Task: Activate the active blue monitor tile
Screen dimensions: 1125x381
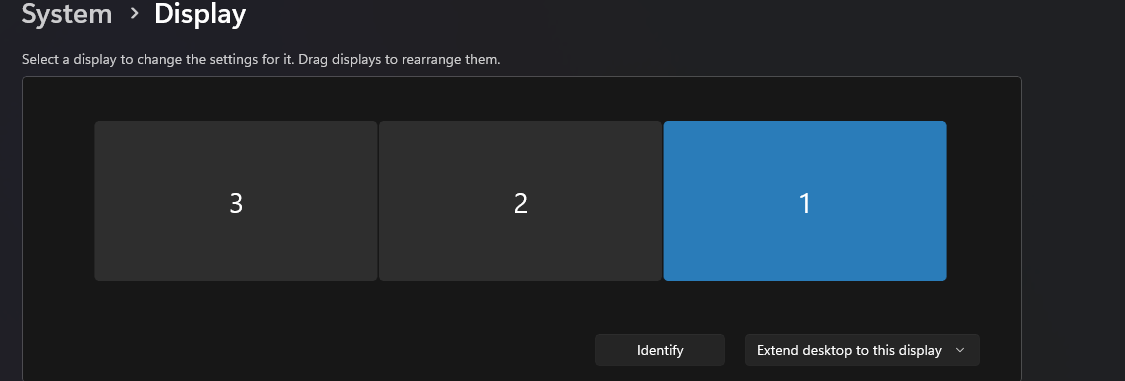Action: (805, 201)
